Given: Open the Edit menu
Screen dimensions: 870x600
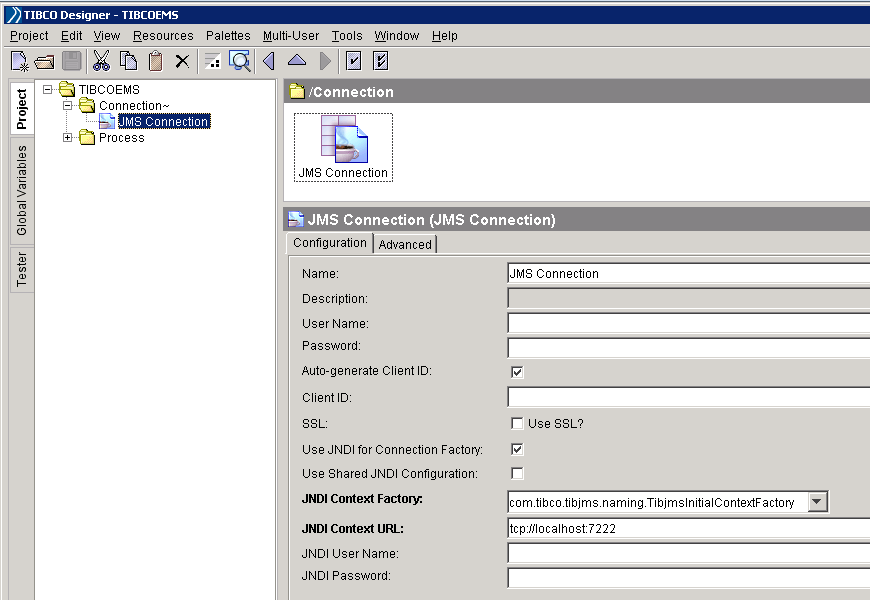Looking at the screenshot, I should [72, 36].
